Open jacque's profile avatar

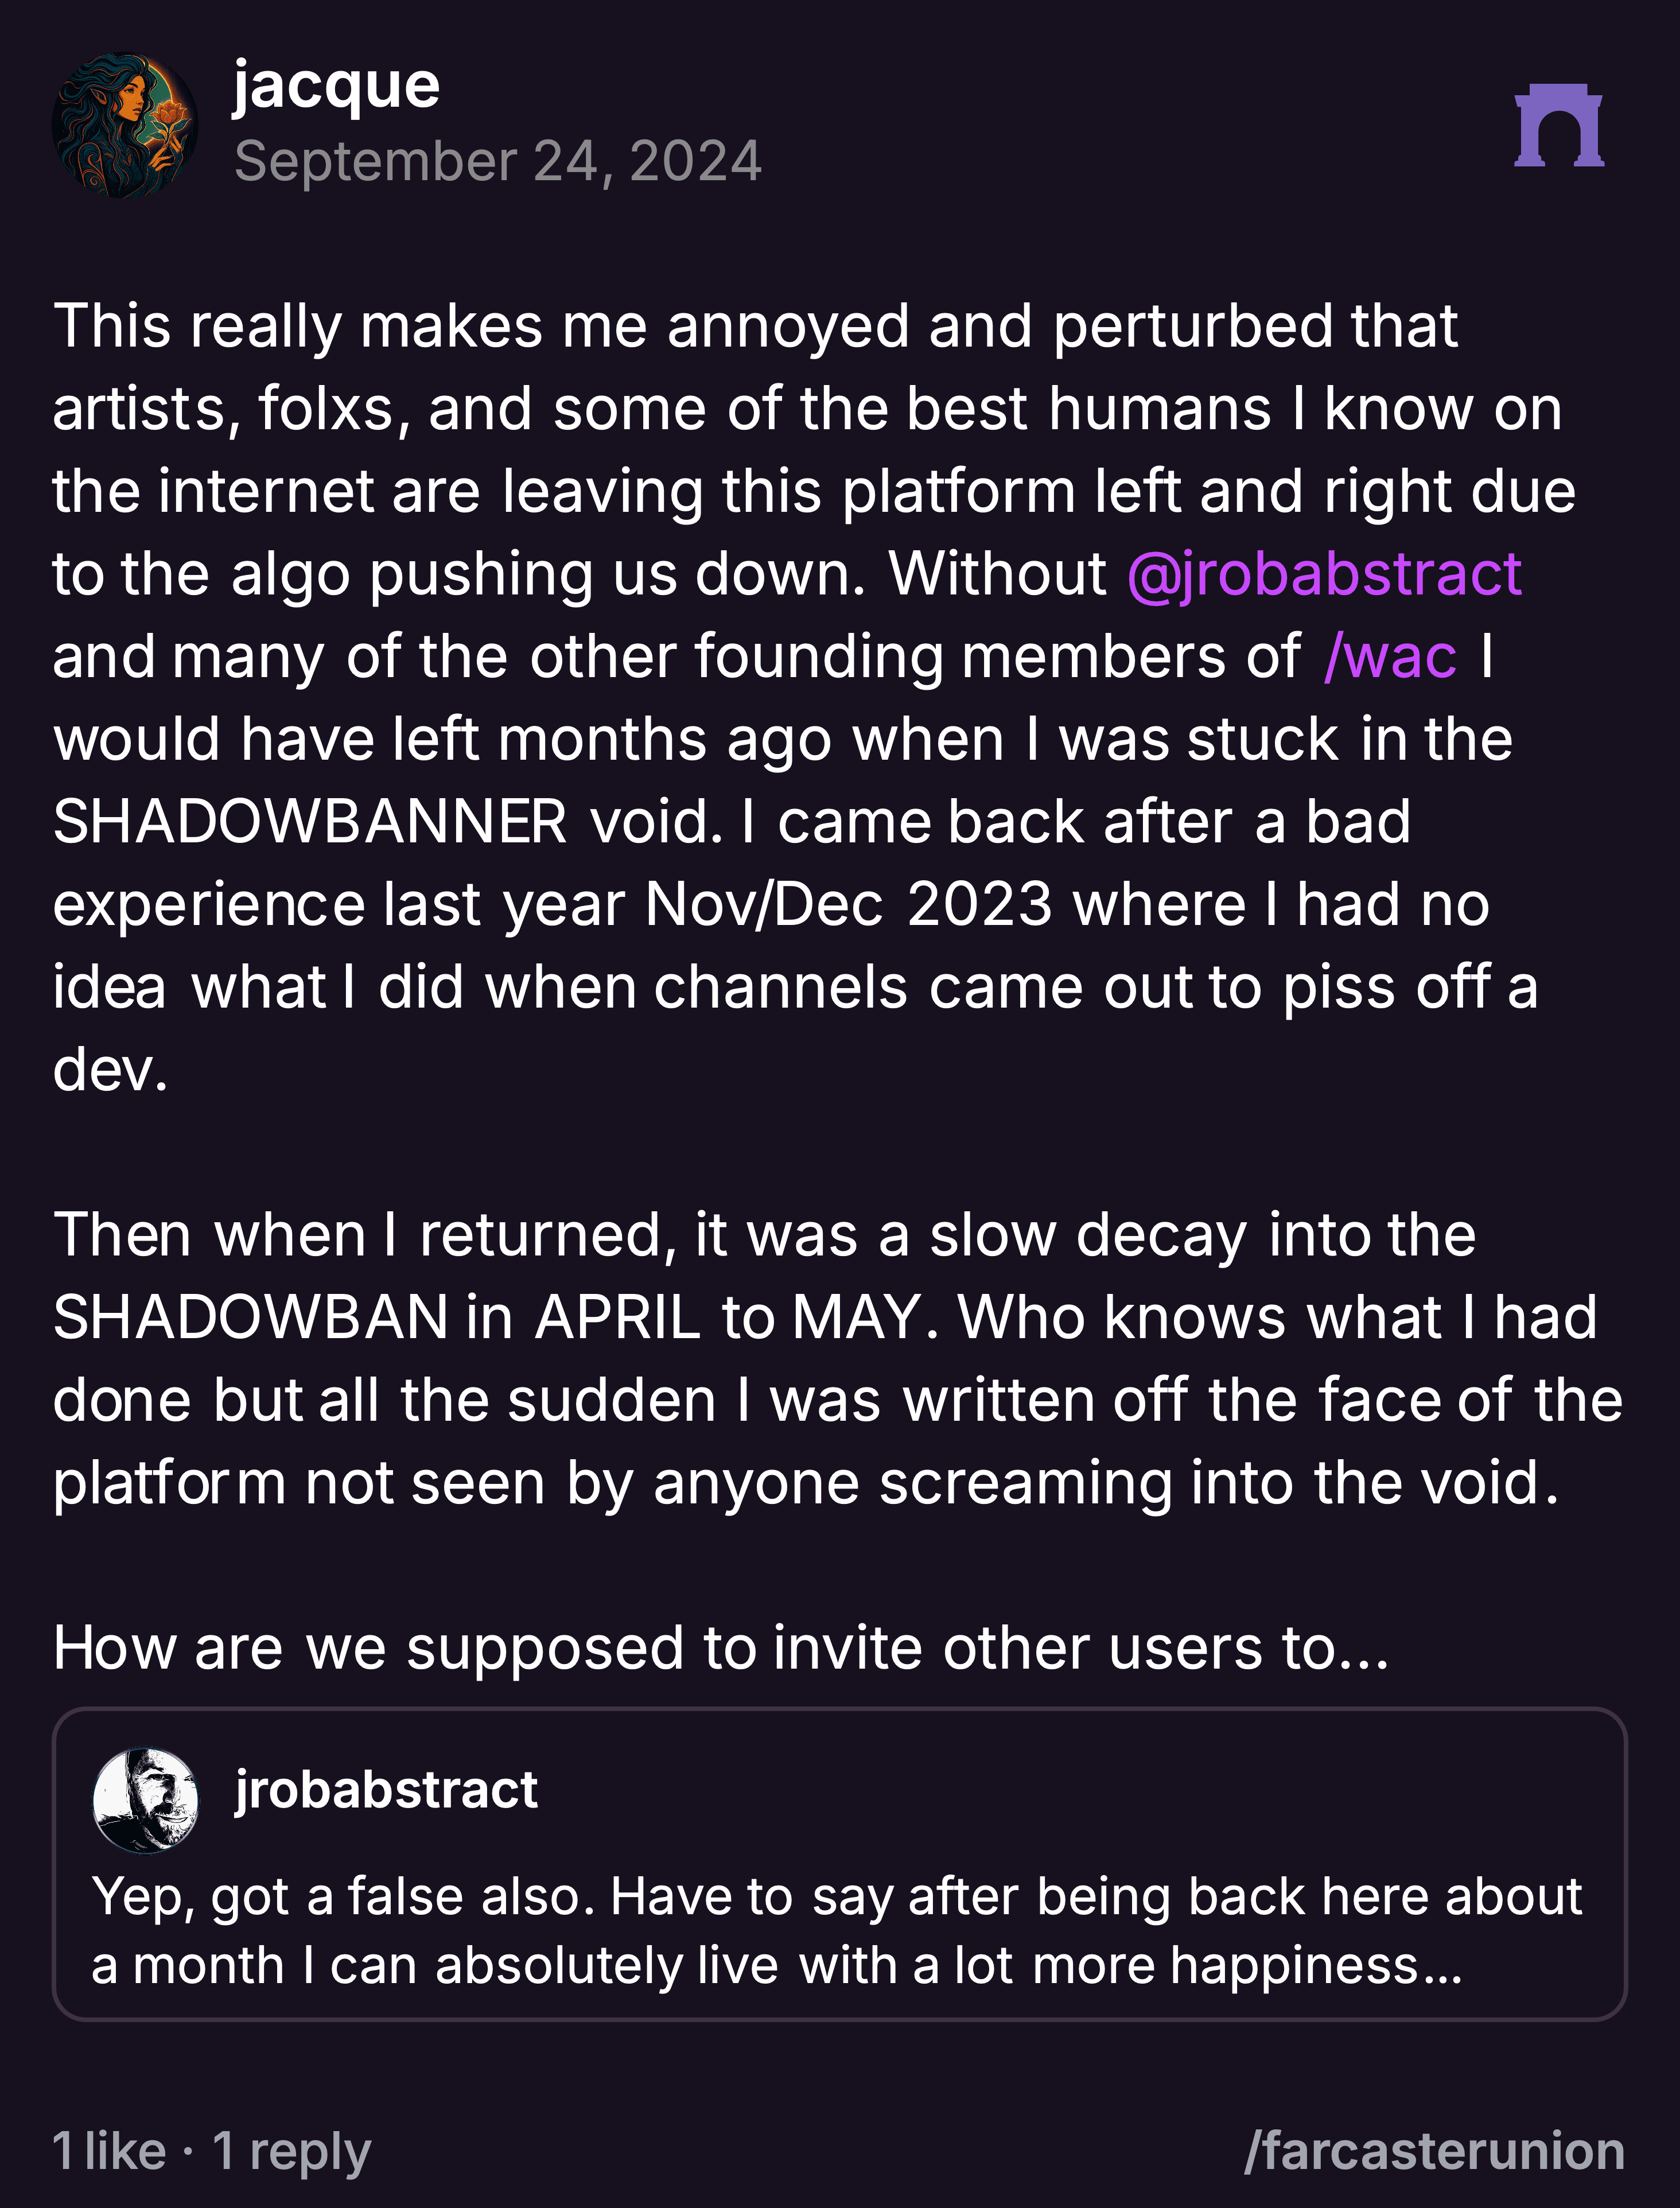tap(125, 125)
